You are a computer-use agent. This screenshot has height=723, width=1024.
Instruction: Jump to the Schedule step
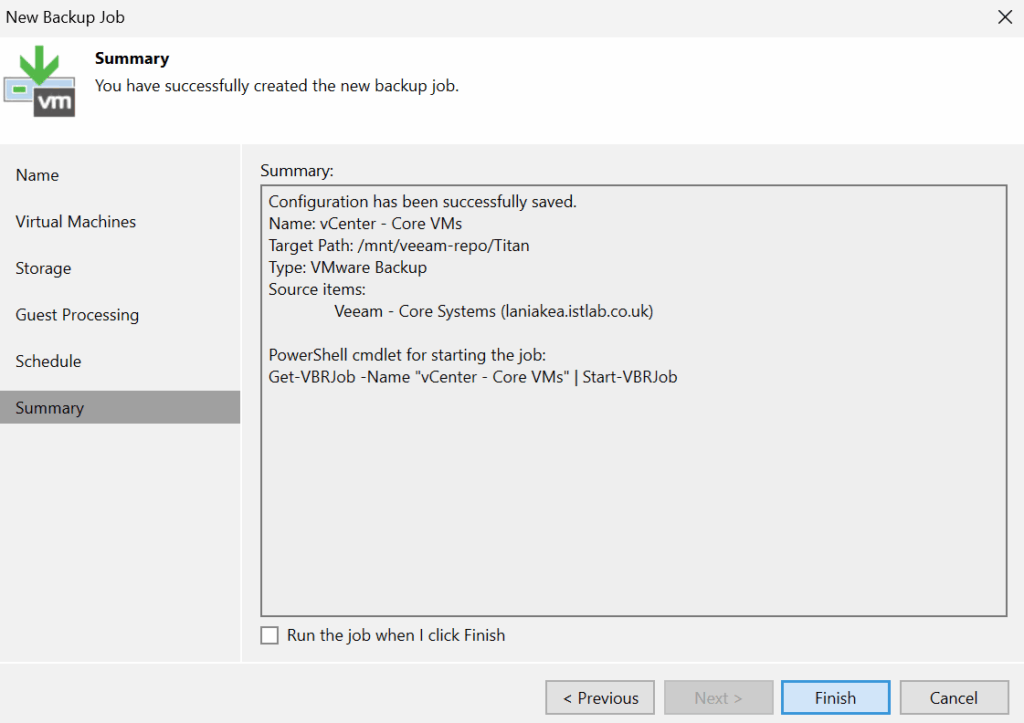tap(48, 361)
